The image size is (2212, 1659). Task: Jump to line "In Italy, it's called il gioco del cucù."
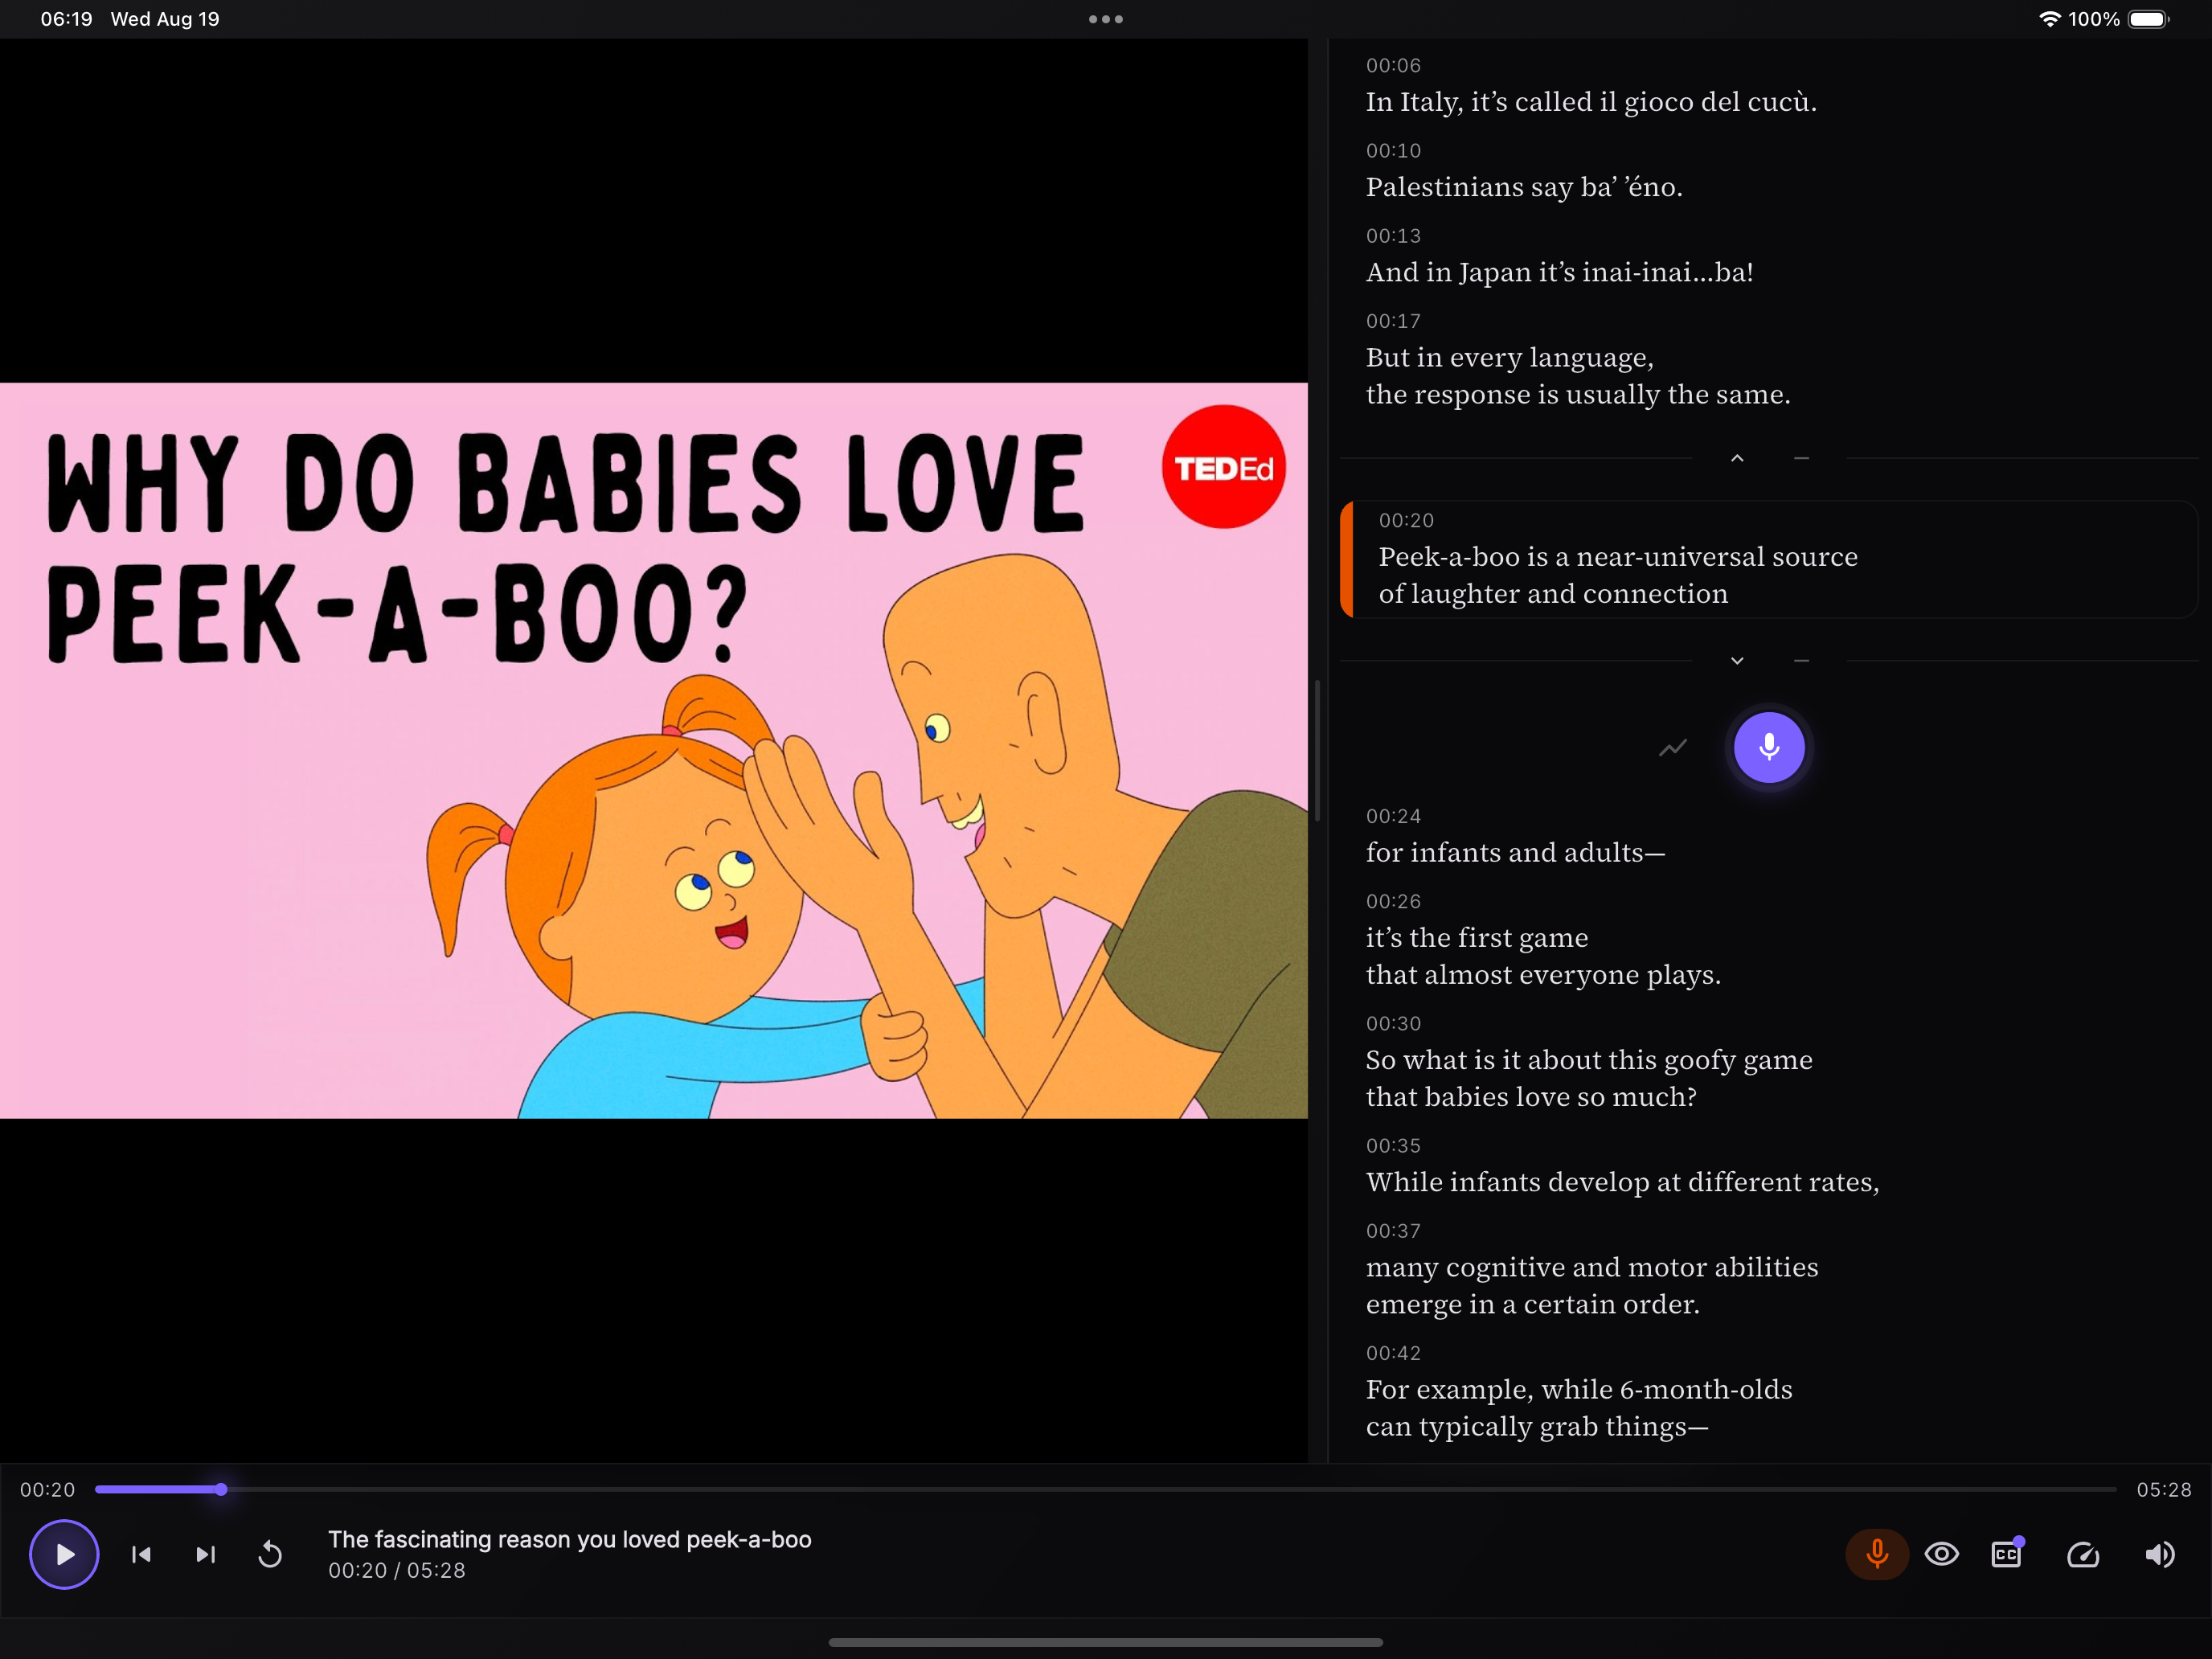click(x=1591, y=102)
